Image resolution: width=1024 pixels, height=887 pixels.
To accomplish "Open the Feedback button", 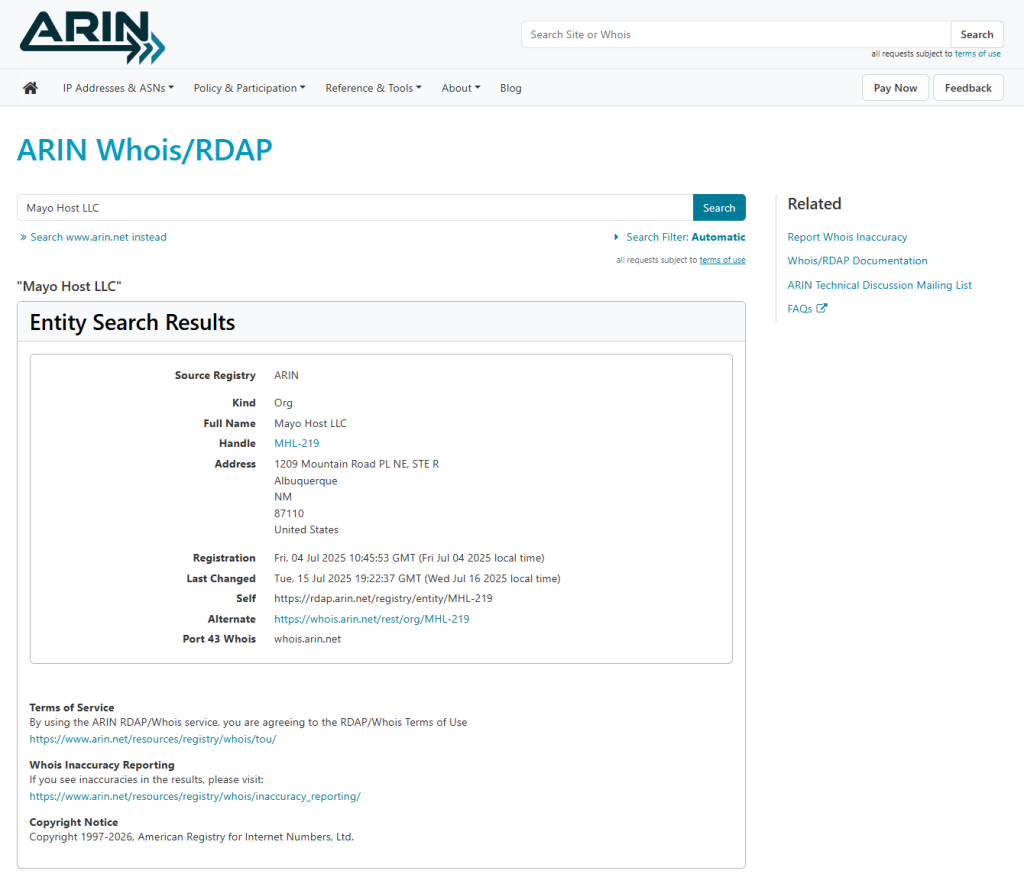I will click(967, 88).
